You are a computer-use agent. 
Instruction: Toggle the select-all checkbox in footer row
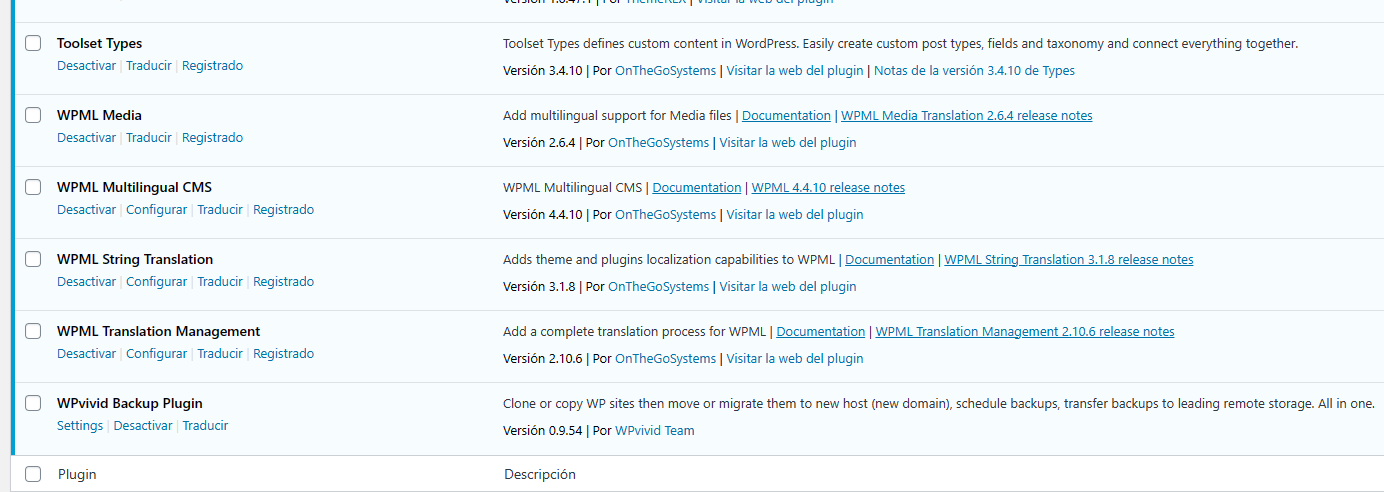click(x=33, y=474)
